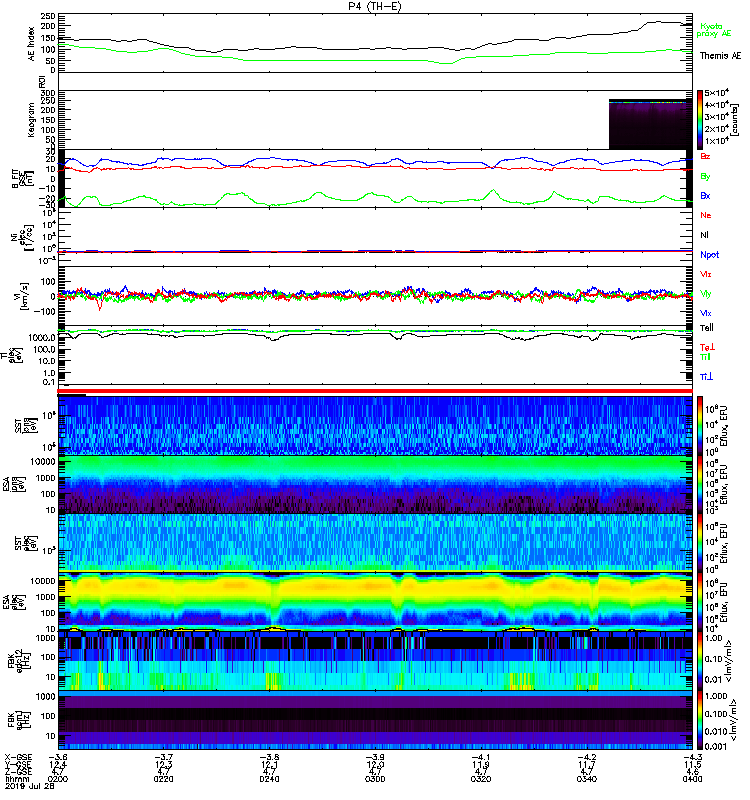Image resolution: width=750 pixels, height=800 pixels.
Task: Click the "0300" time tick label
Action: click(x=375, y=779)
